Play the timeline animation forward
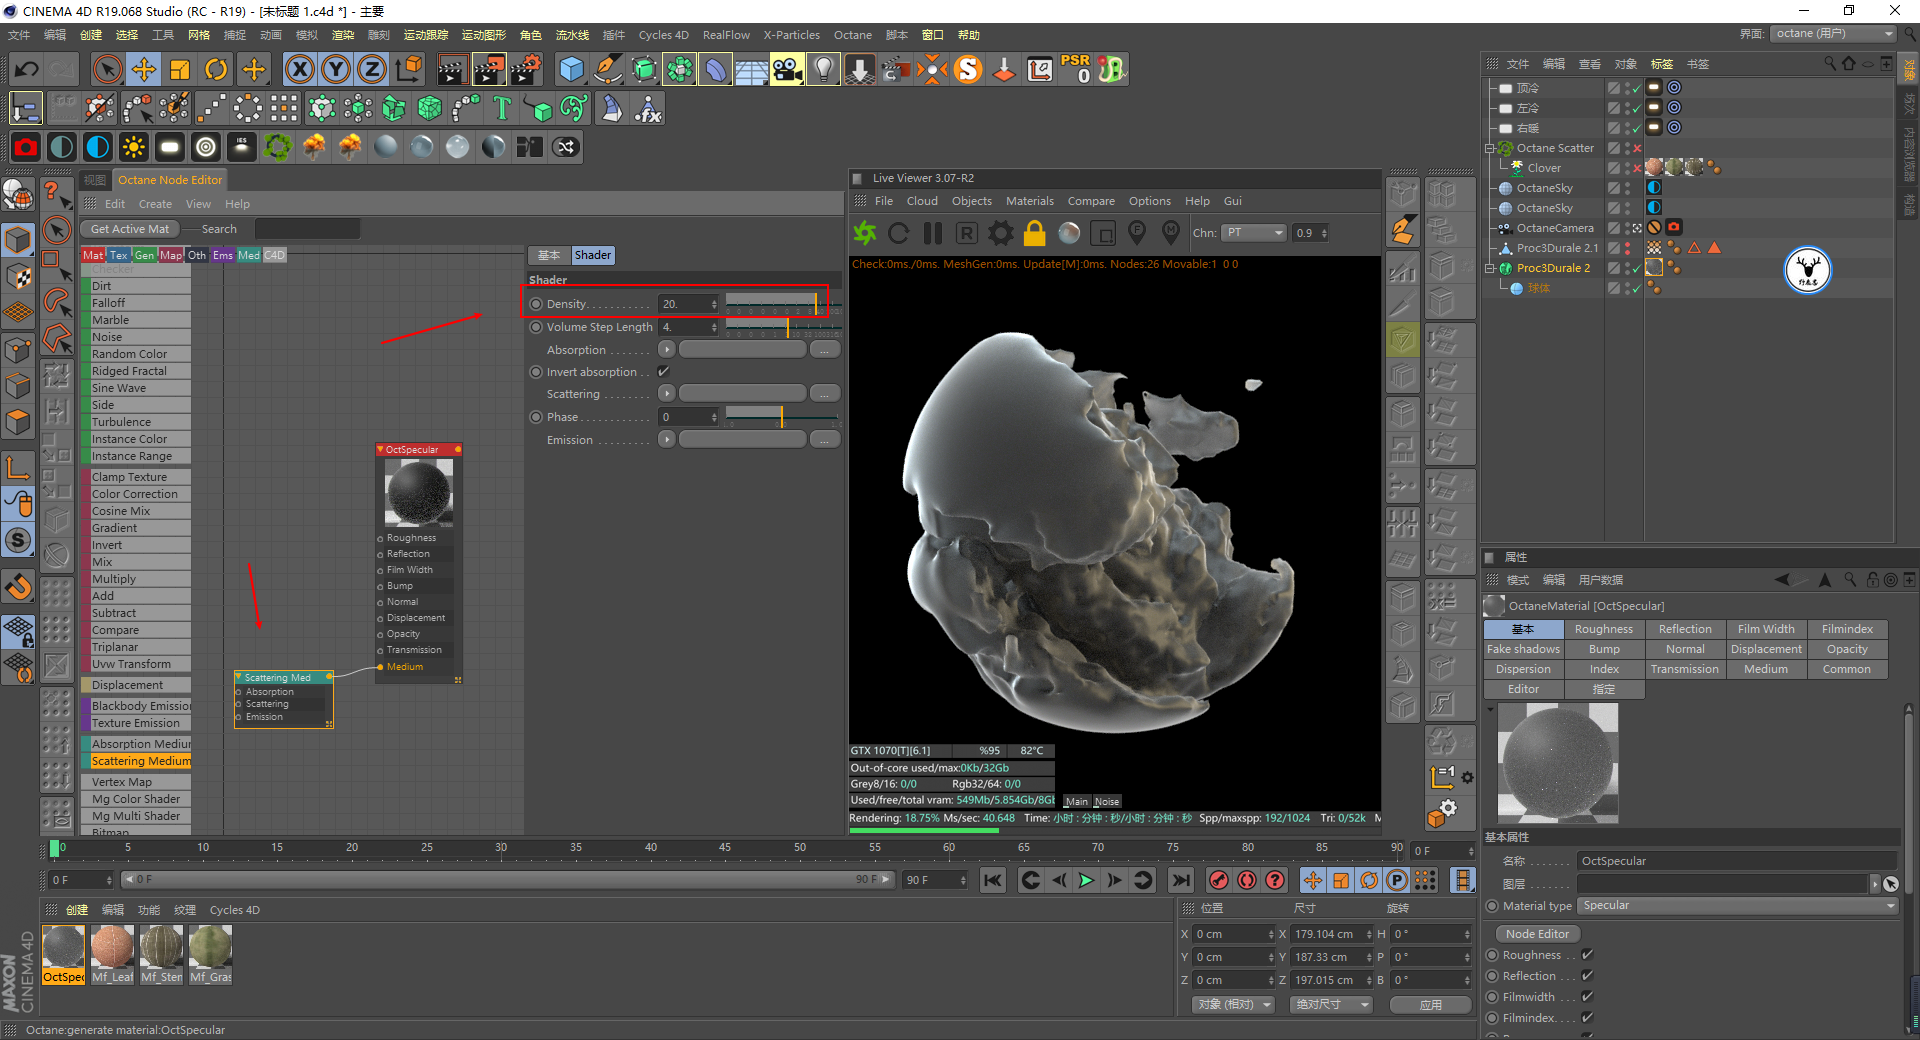Image resolution: width=1920 pixels, height=1040 pixels. [1086, 880]
